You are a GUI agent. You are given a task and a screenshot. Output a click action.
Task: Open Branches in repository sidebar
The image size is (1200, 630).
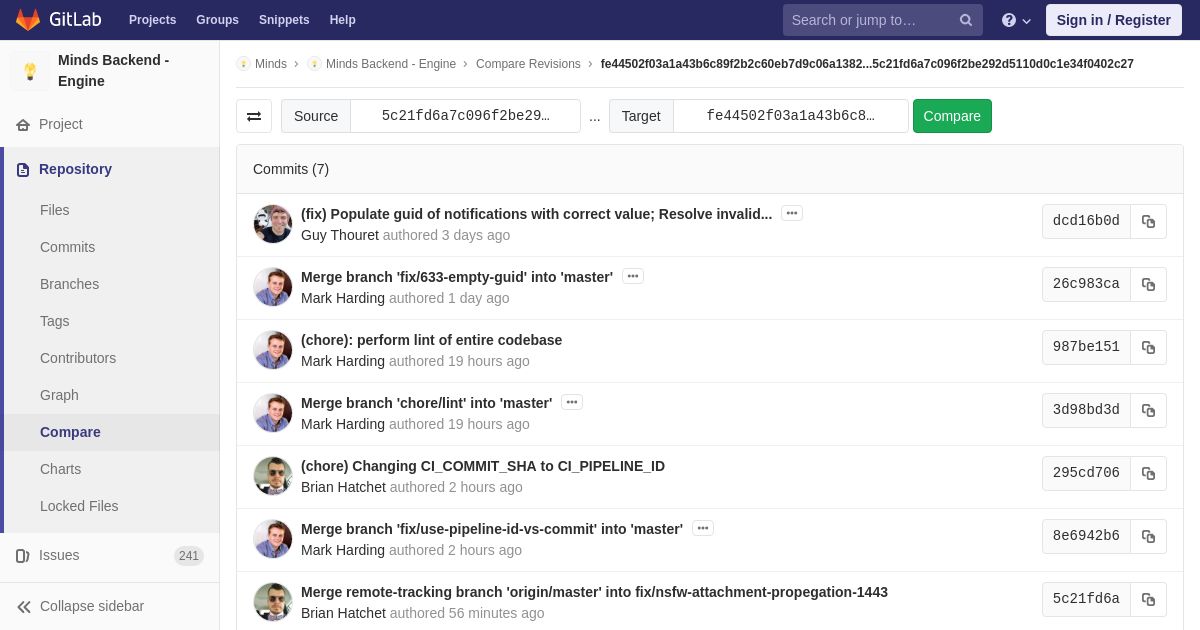[69, 284]
